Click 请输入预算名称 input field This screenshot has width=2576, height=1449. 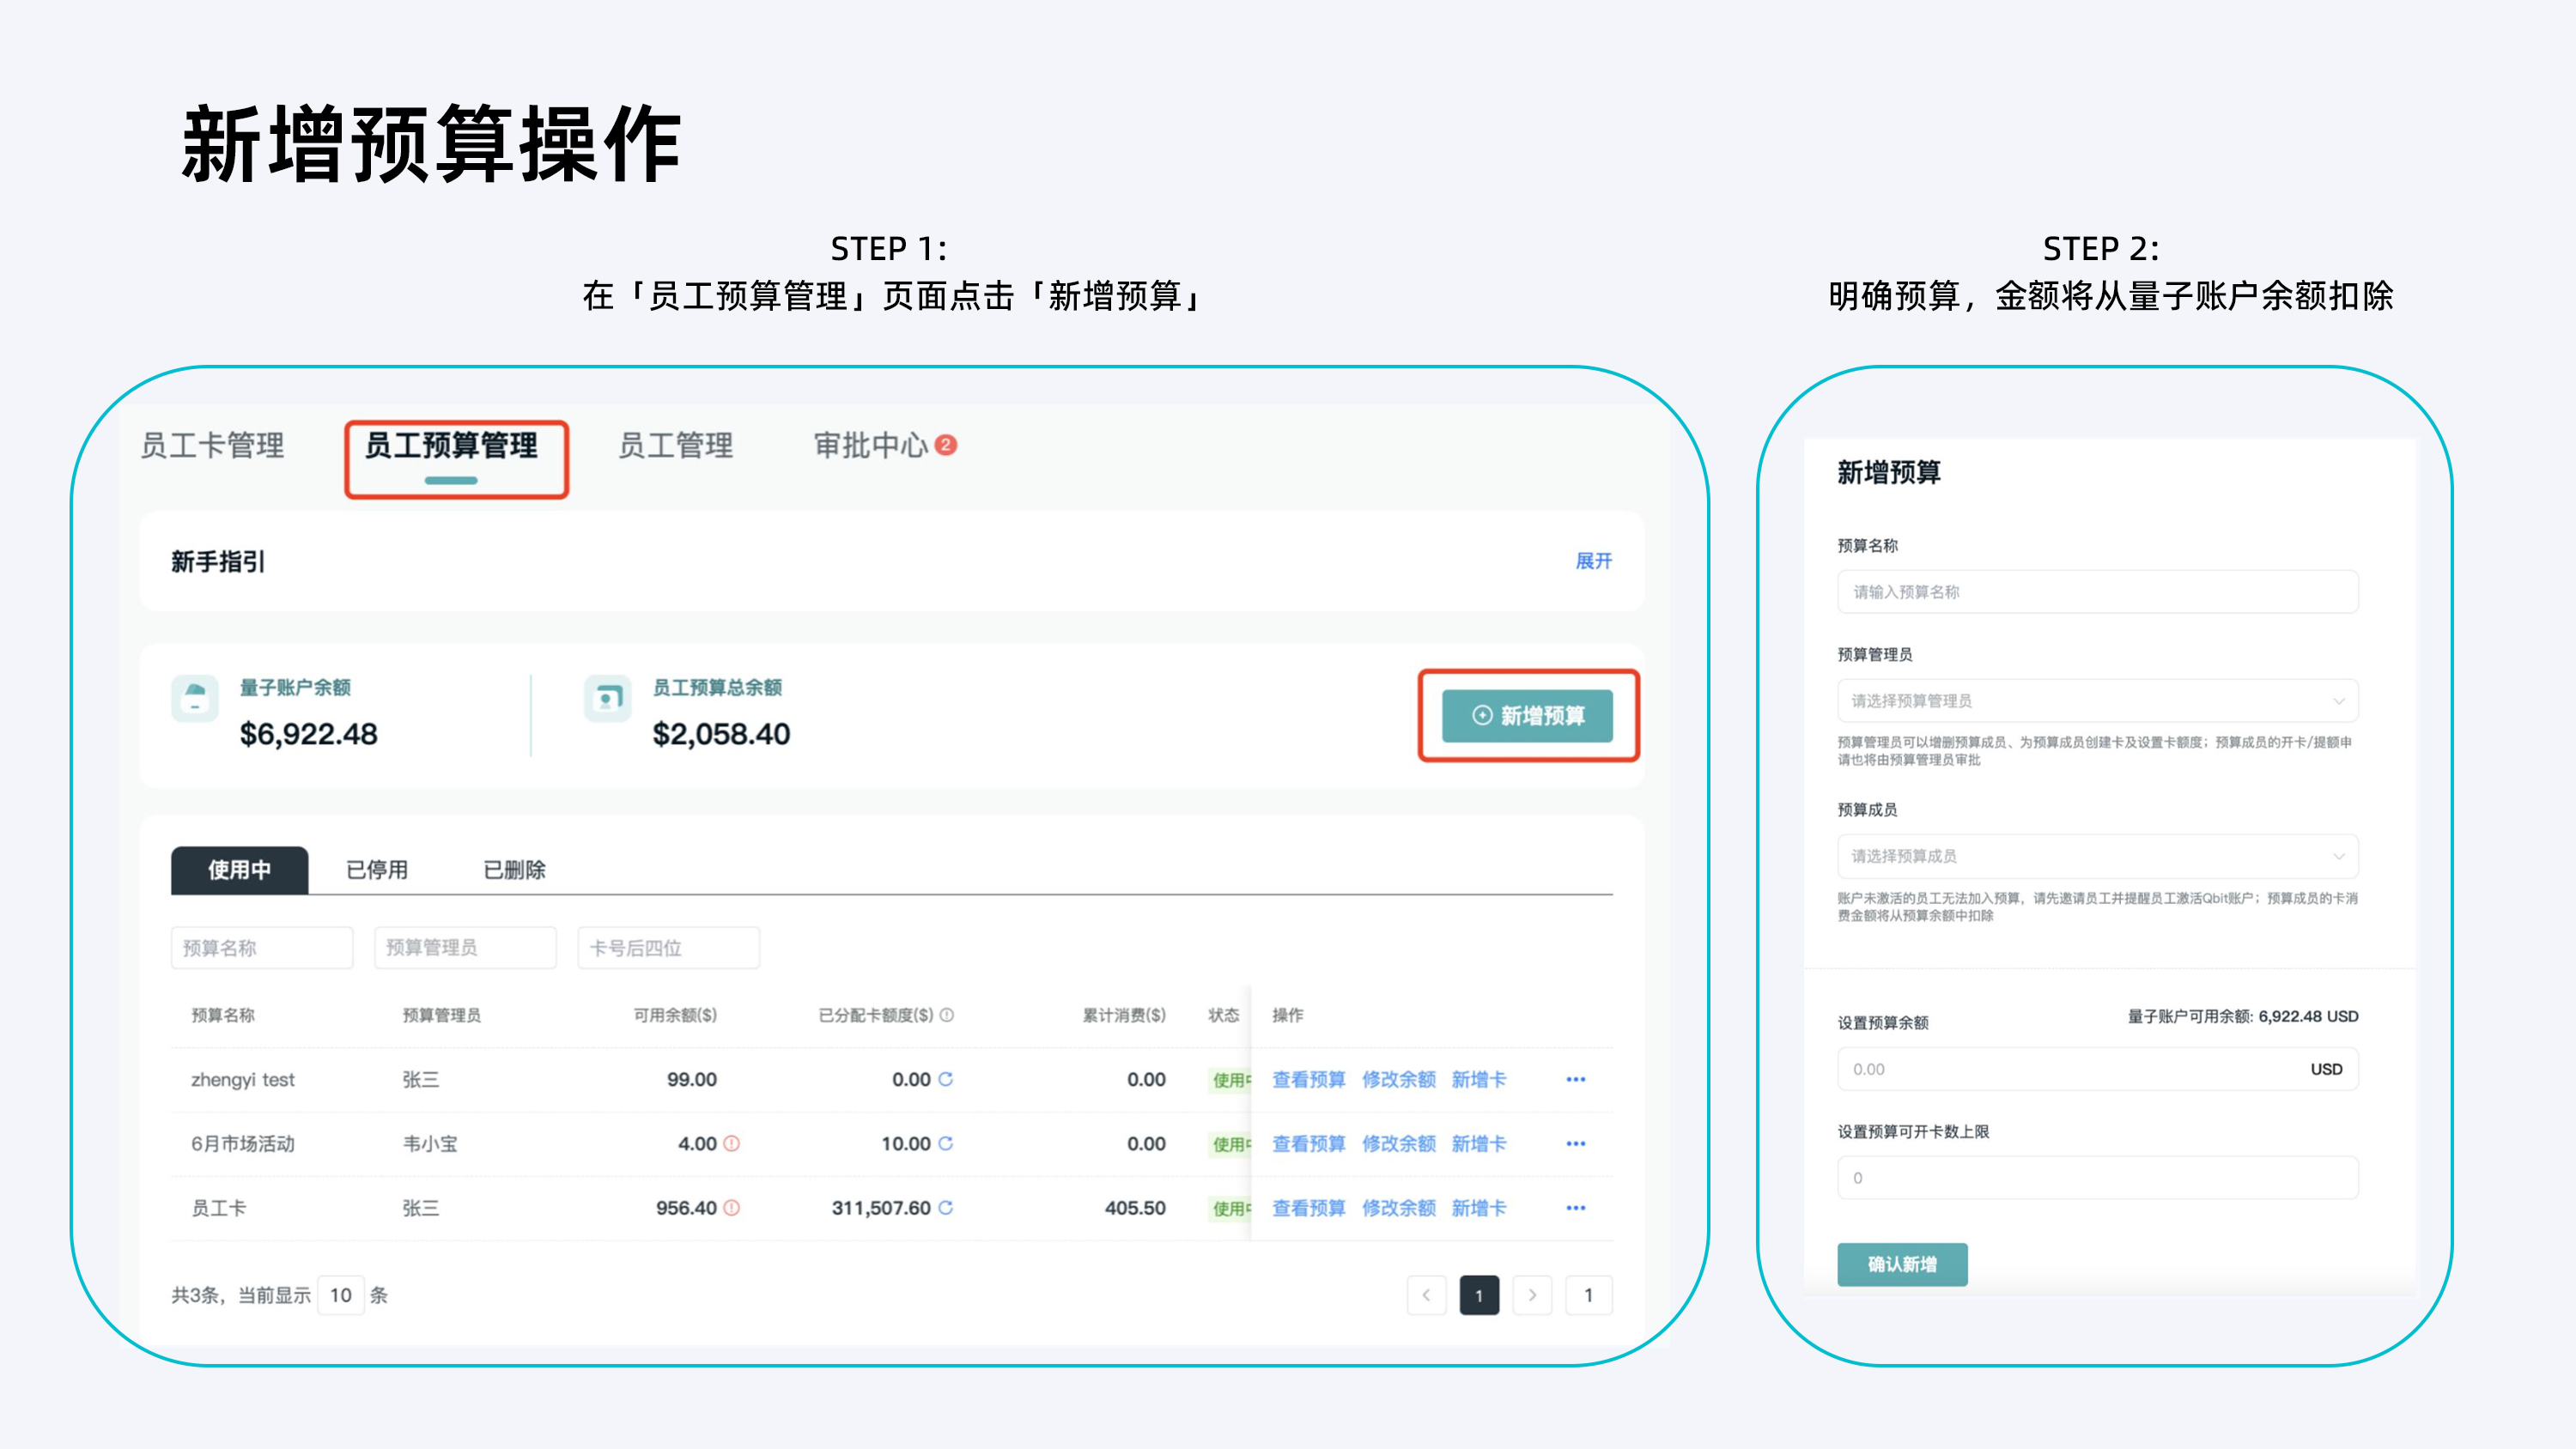[x=2097, y=592]
